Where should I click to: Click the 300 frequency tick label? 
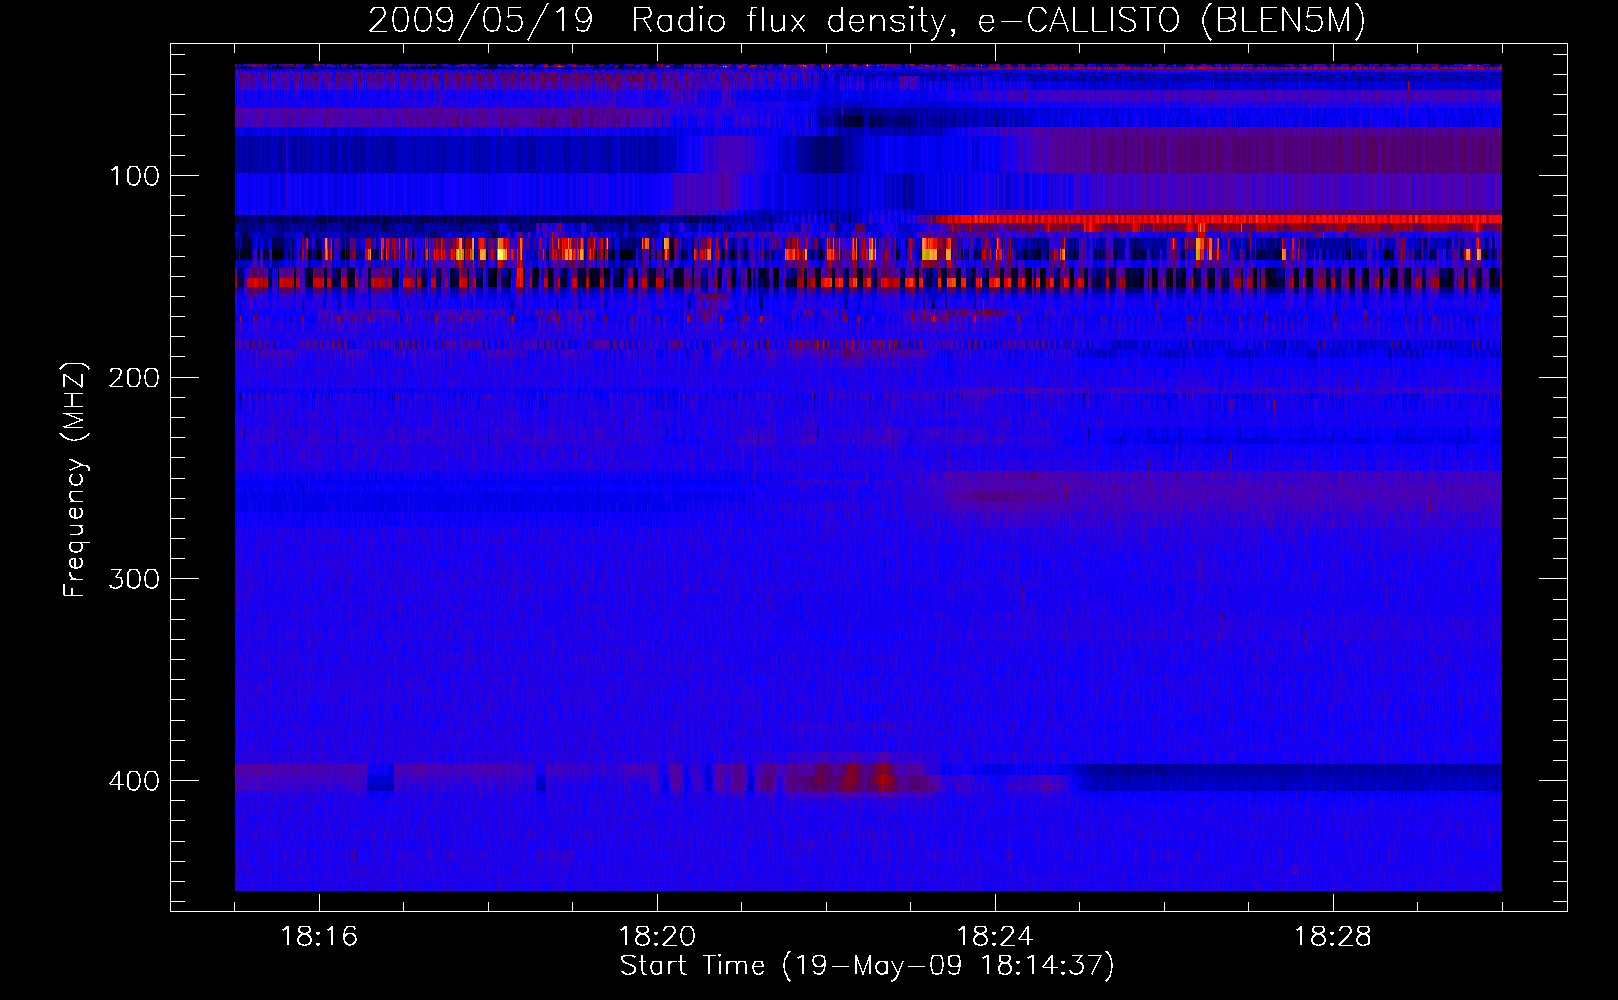pyautogui.click(x=135, y=580)
